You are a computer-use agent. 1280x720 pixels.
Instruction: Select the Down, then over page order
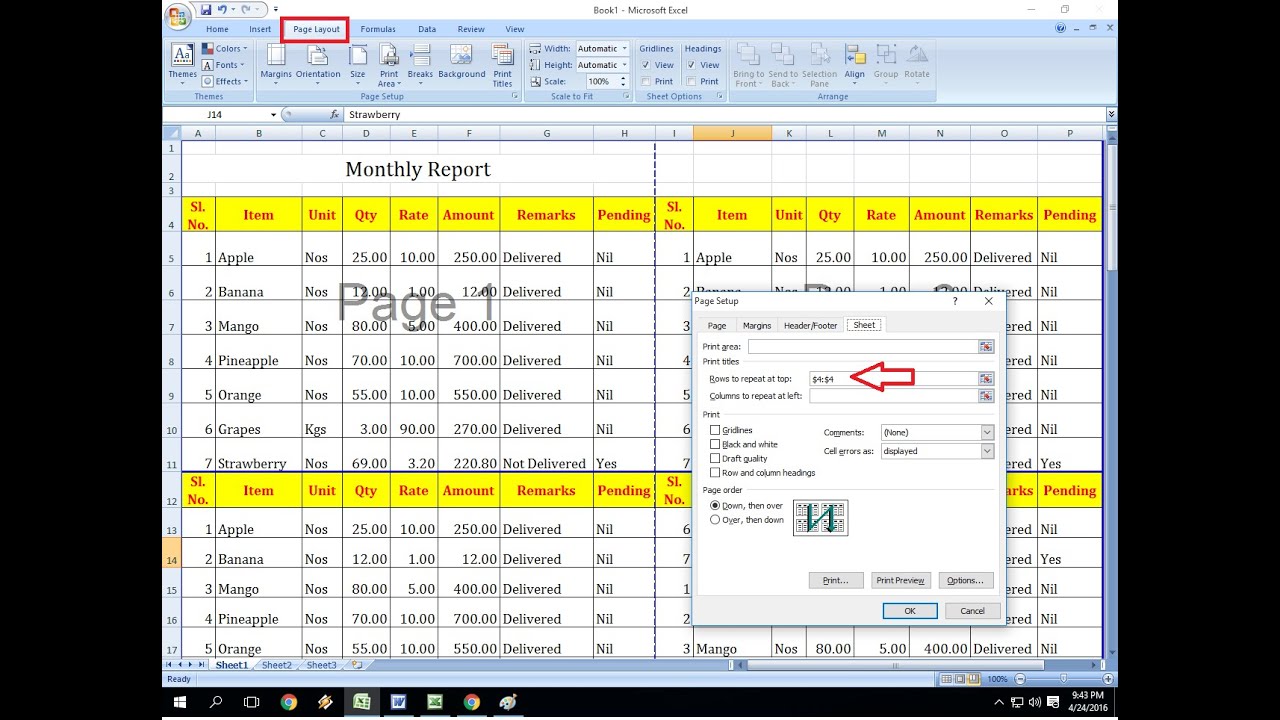tap(715, 506)
